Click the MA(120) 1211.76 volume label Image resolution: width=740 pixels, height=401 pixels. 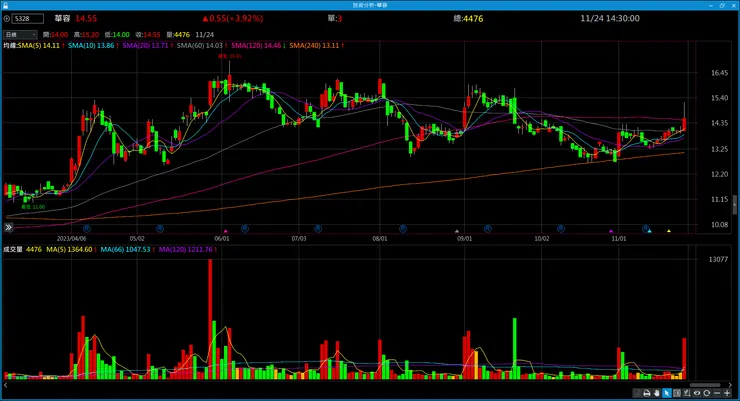186,250
